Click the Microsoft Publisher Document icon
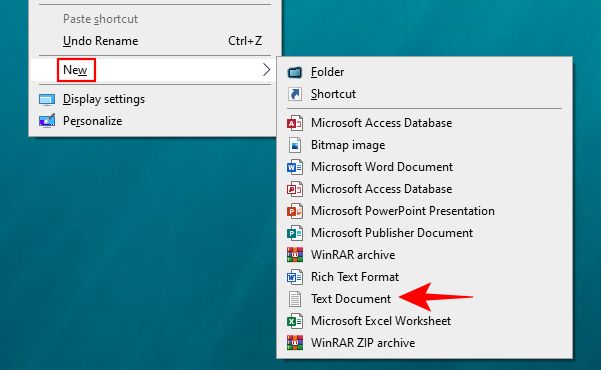This screenshot has width=601, height=370. [295, 233]
